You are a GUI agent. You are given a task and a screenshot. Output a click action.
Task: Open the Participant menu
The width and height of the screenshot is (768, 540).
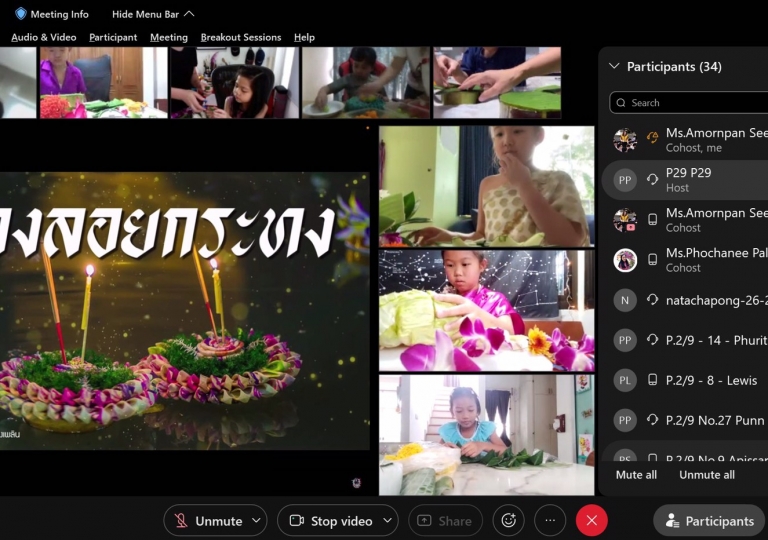113,37
